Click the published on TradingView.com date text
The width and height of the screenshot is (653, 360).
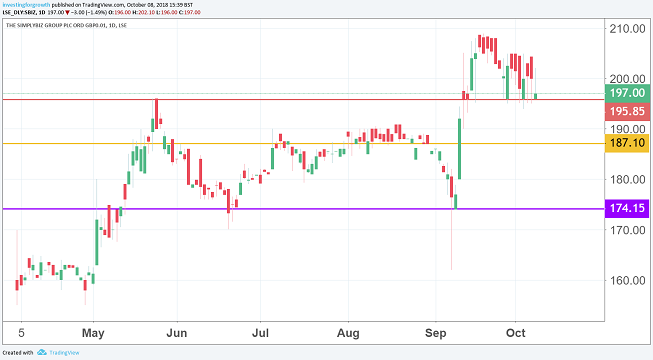122,5
